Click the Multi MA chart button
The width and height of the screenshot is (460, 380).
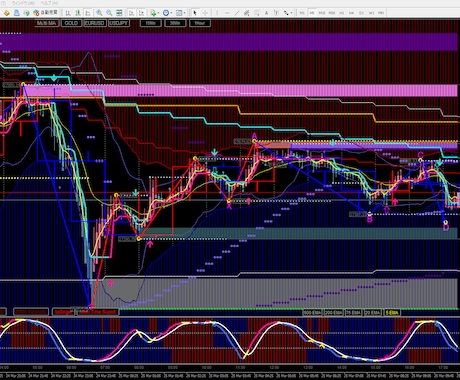(x=47, y=23)
